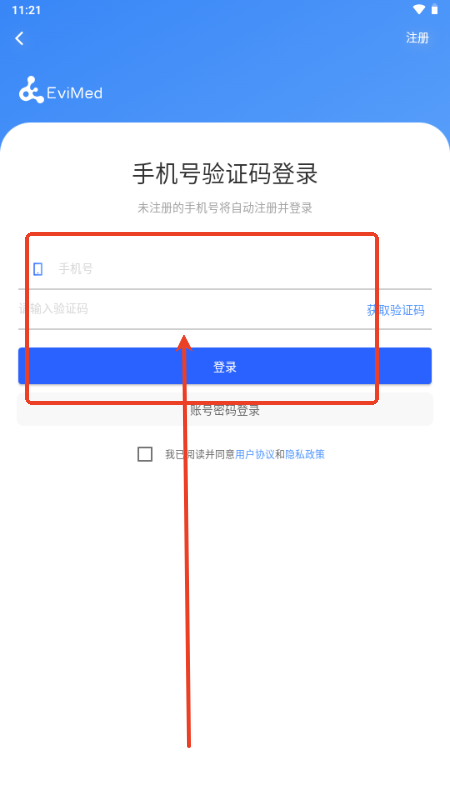Request a code via 获取验证码
450x800 pixels.
pos(395,310)
